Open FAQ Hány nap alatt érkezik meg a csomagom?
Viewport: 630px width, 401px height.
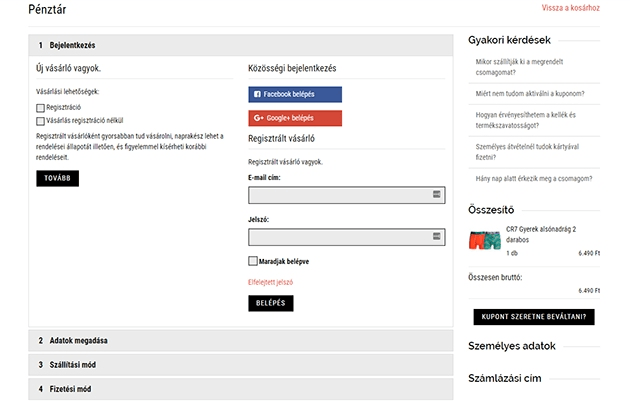pyautogui.click(x=534, y=179)
